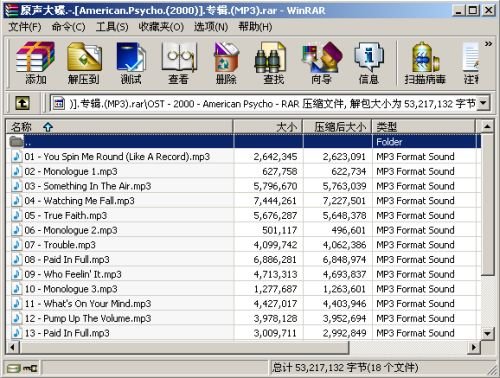Click the vertical scrollbar up arrow
The image size is (500, 378).
[x=487, y=127]
